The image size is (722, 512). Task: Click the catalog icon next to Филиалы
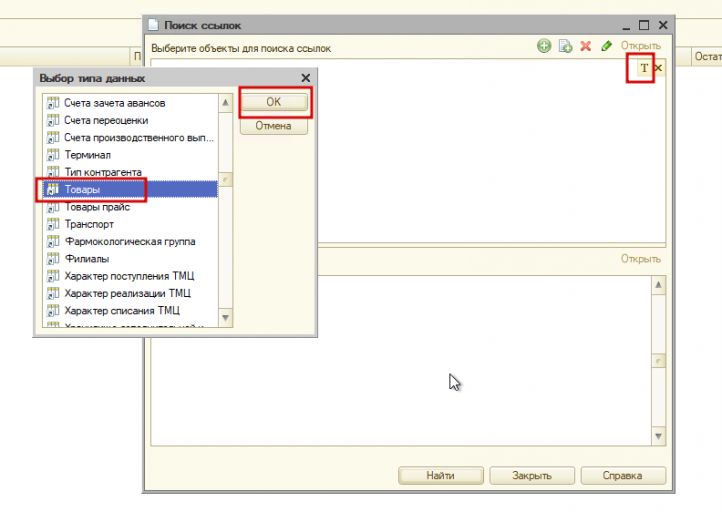[53, 258]
